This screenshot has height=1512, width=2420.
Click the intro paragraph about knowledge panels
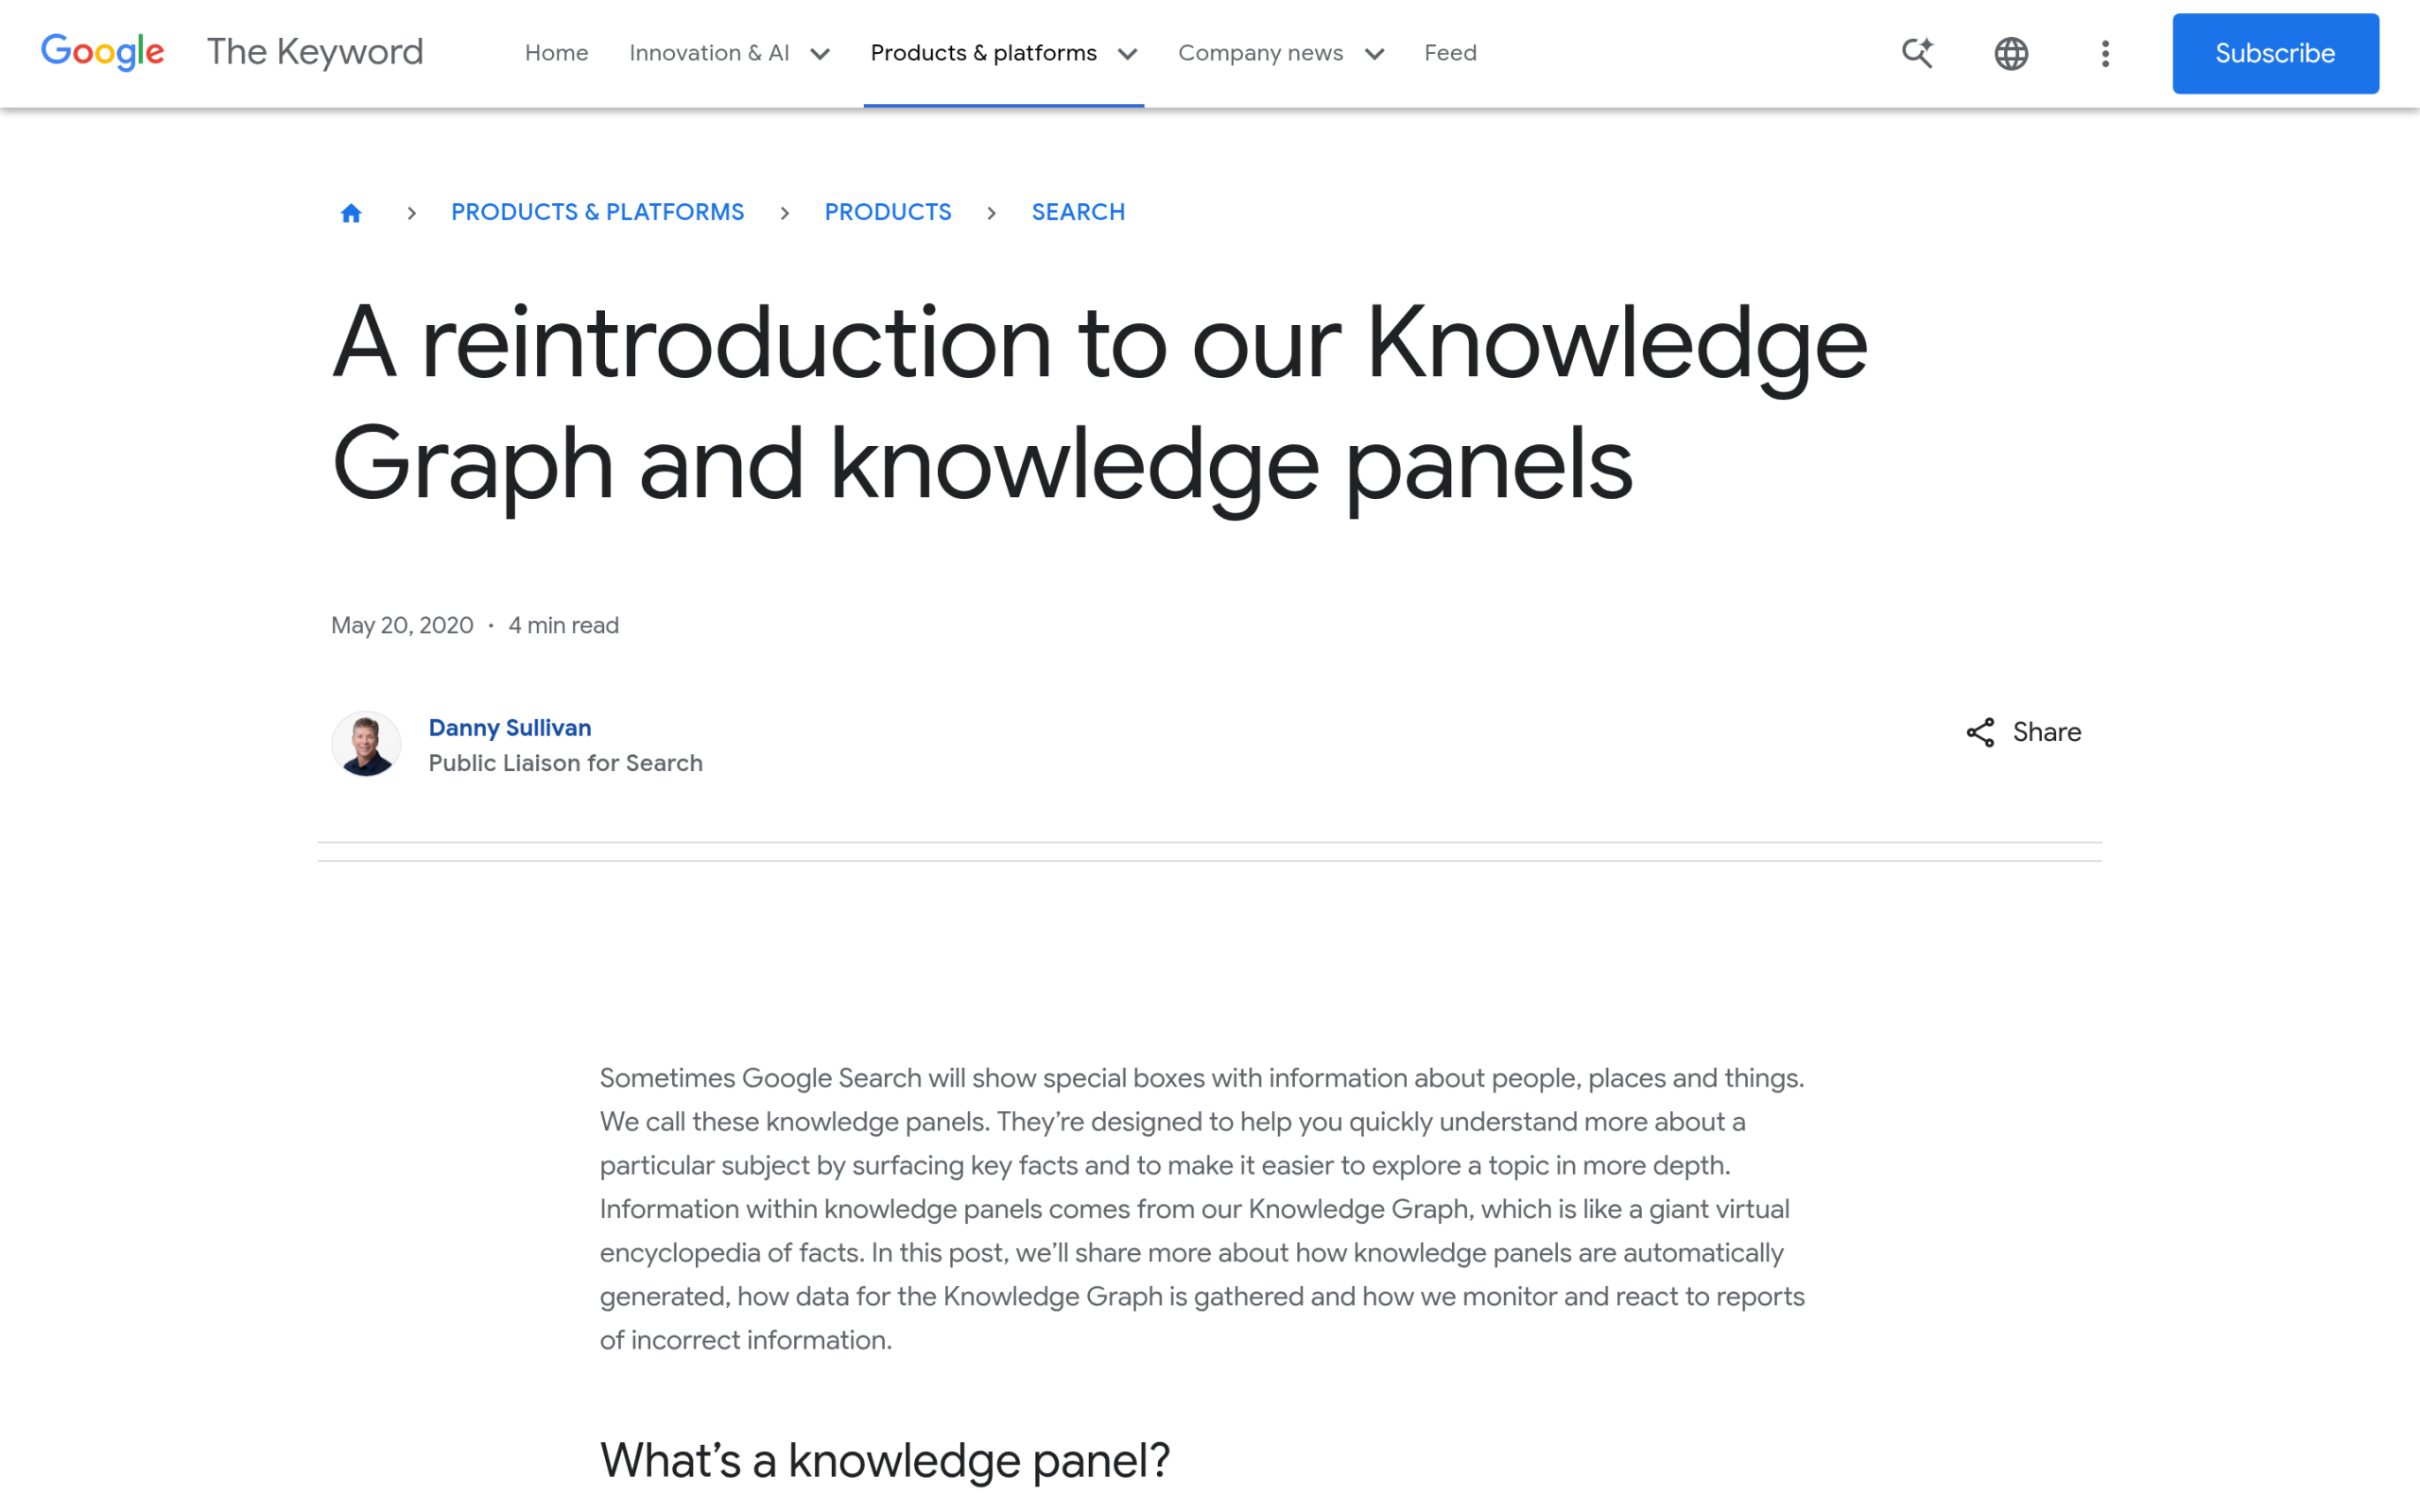click(1202, 1209)
